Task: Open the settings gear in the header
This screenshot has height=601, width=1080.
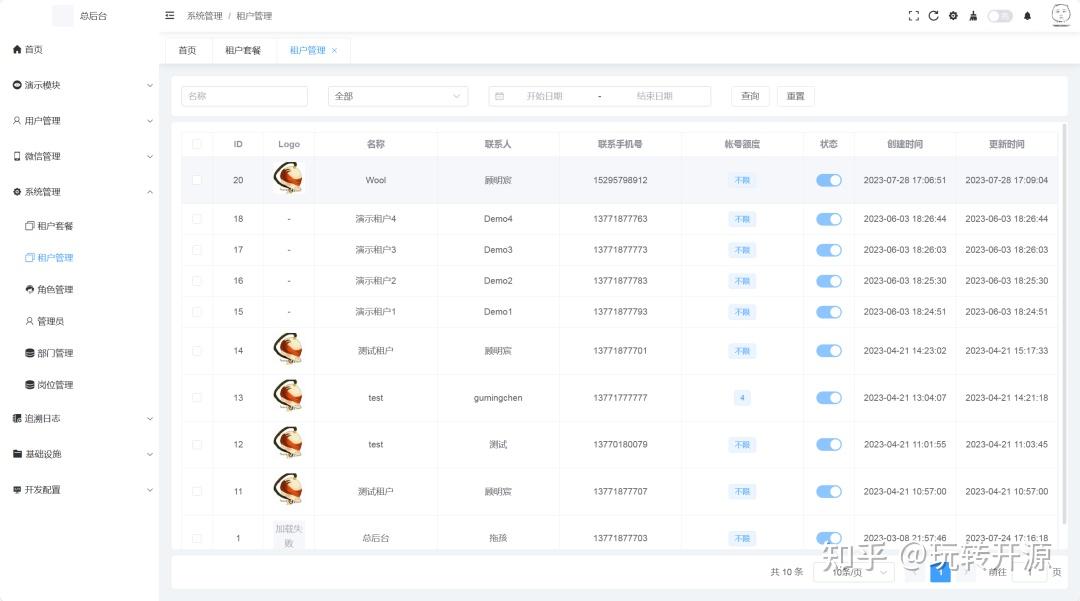Action: [953, 16]
